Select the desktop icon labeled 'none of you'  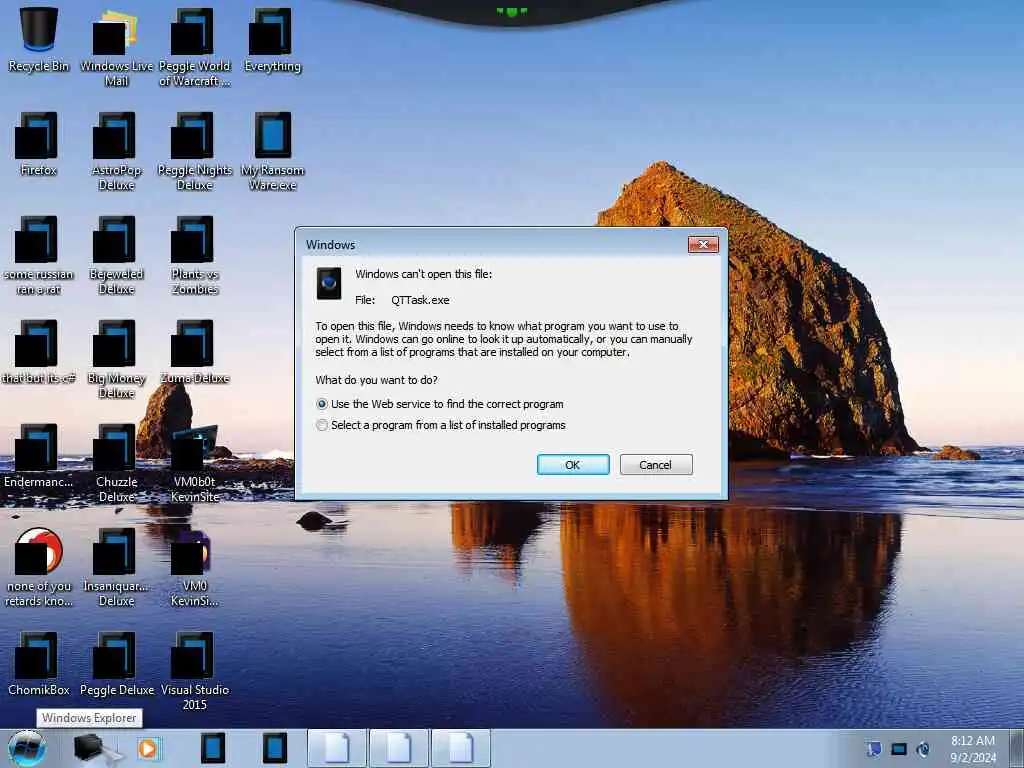39,568
